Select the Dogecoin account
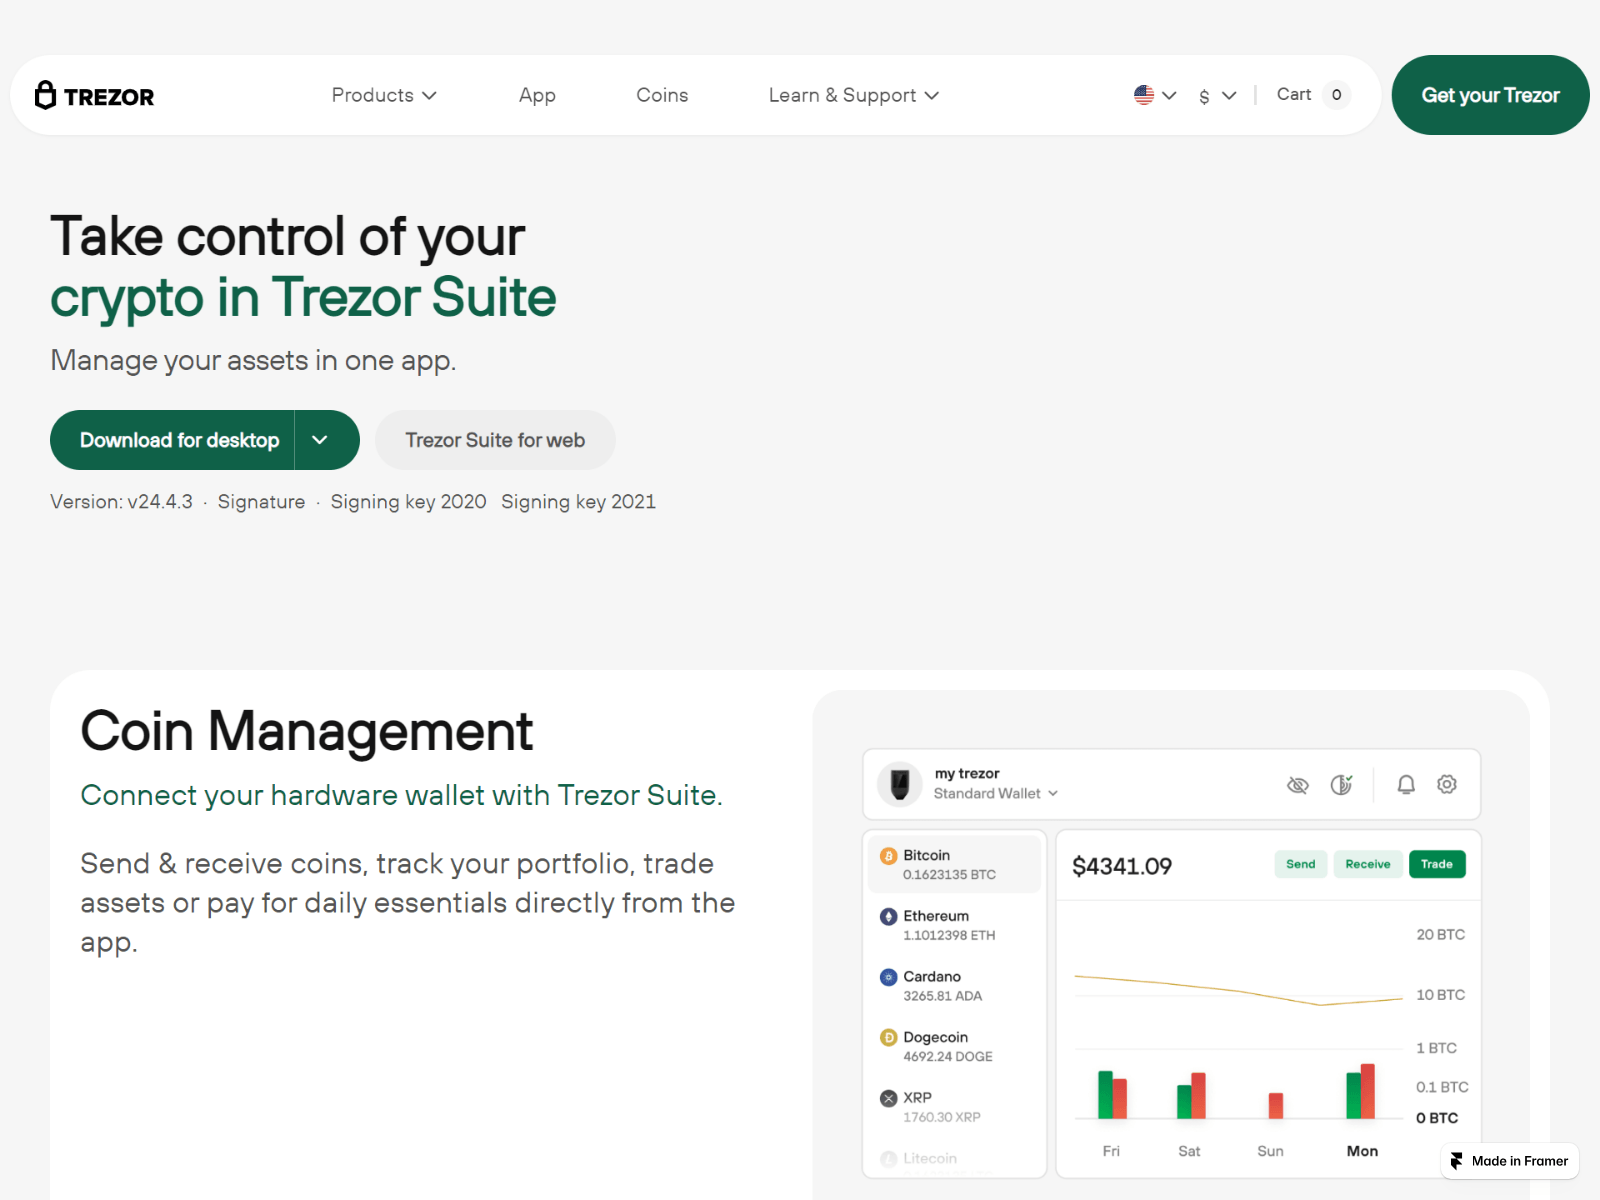The image size is (1600, 1200). 954,1046
